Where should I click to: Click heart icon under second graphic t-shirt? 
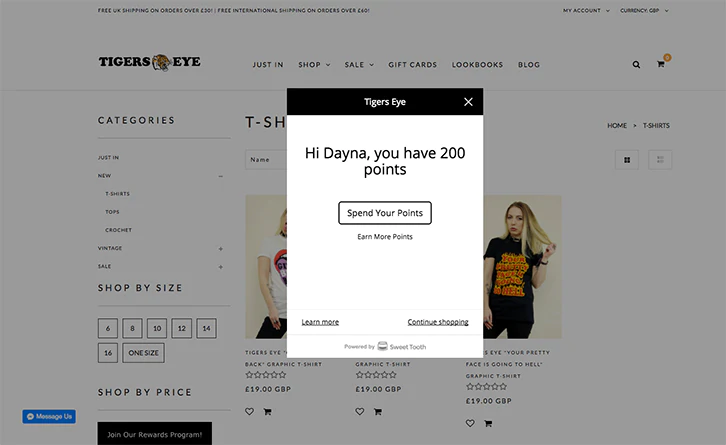[x=360, y=411]
